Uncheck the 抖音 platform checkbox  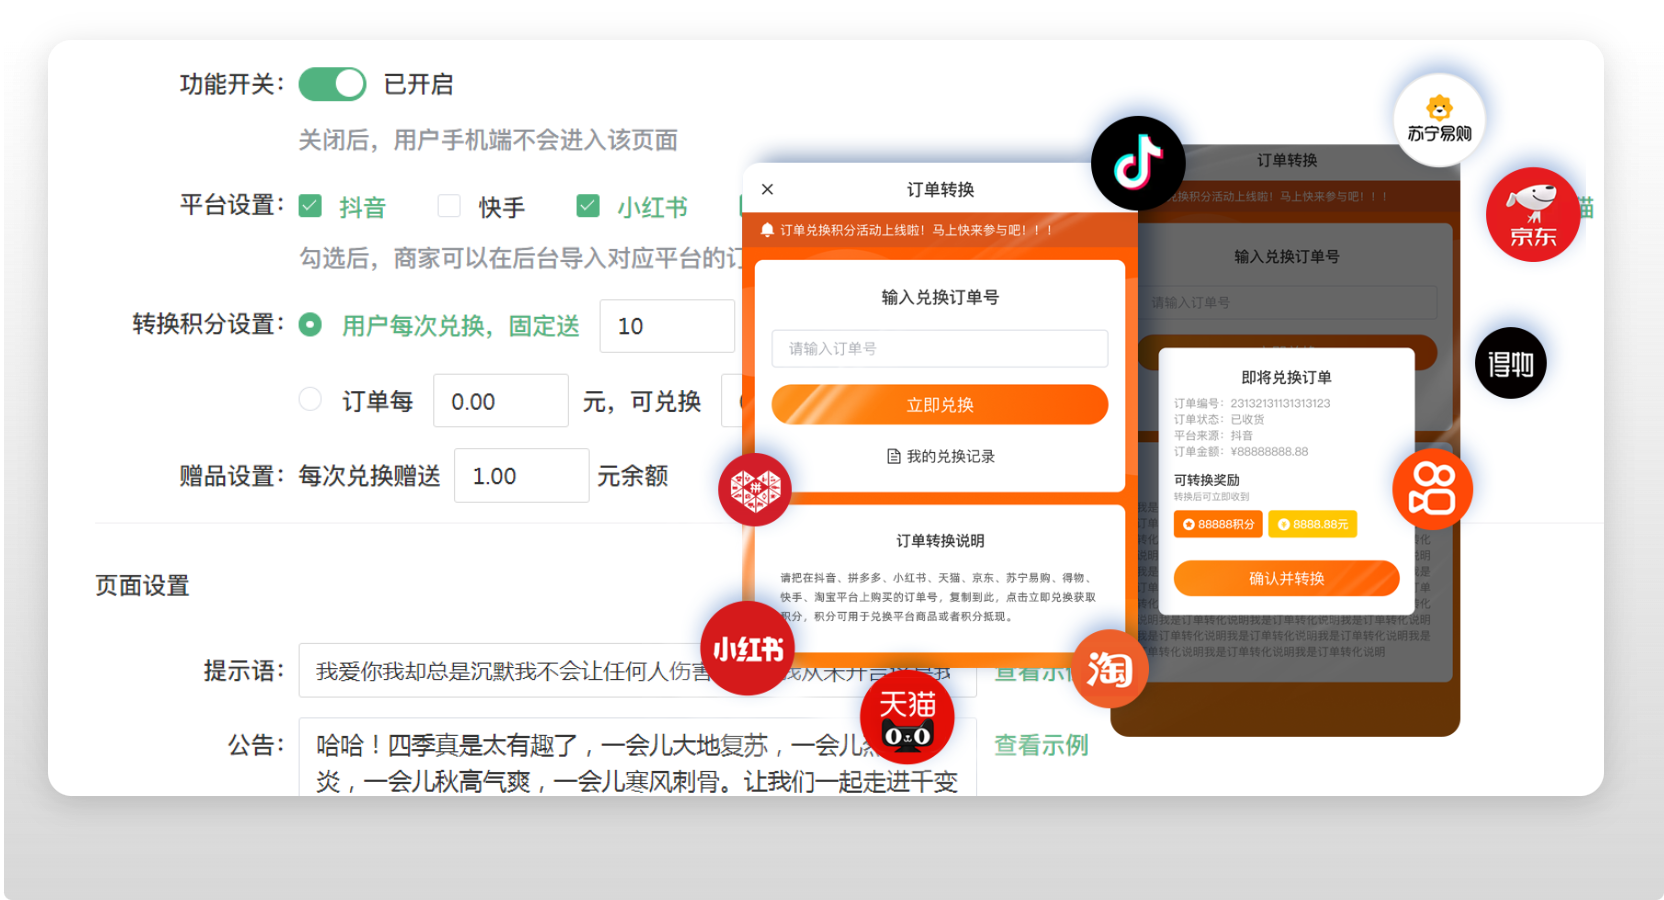coord(311,206)
